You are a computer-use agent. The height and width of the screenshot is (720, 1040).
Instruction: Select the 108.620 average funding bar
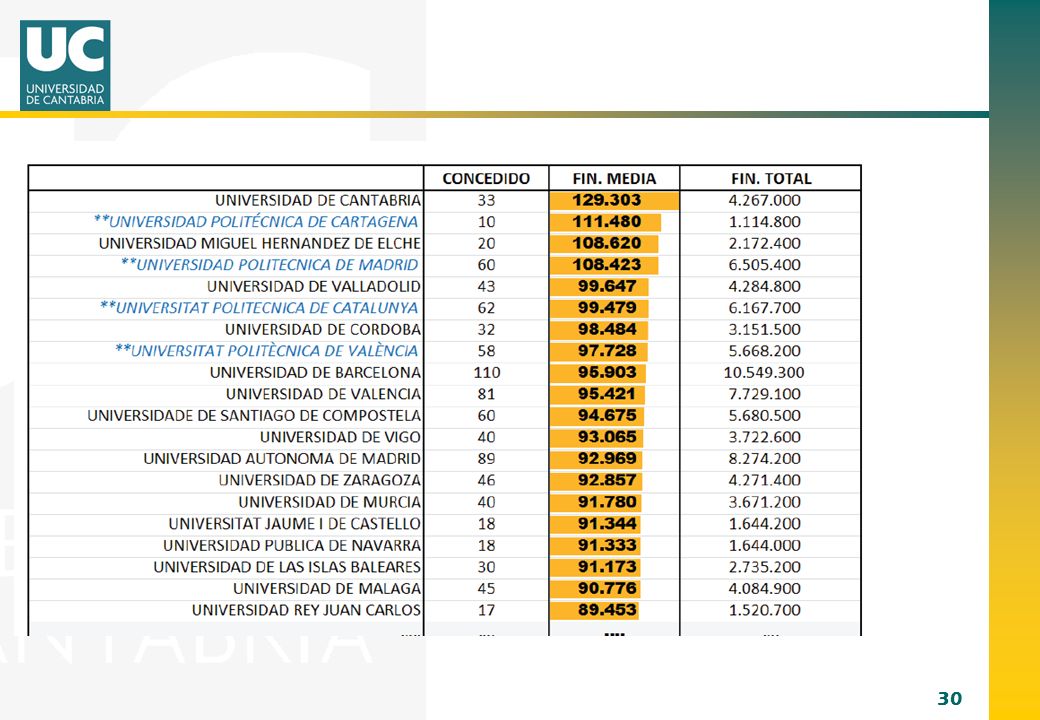coord(604,243)
